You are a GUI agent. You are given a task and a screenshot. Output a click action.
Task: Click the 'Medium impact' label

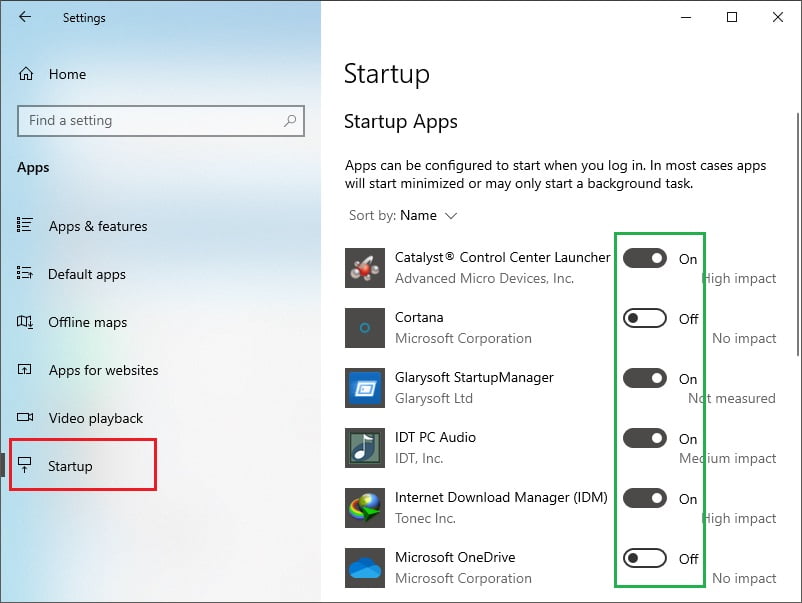(x=727, y=458)
